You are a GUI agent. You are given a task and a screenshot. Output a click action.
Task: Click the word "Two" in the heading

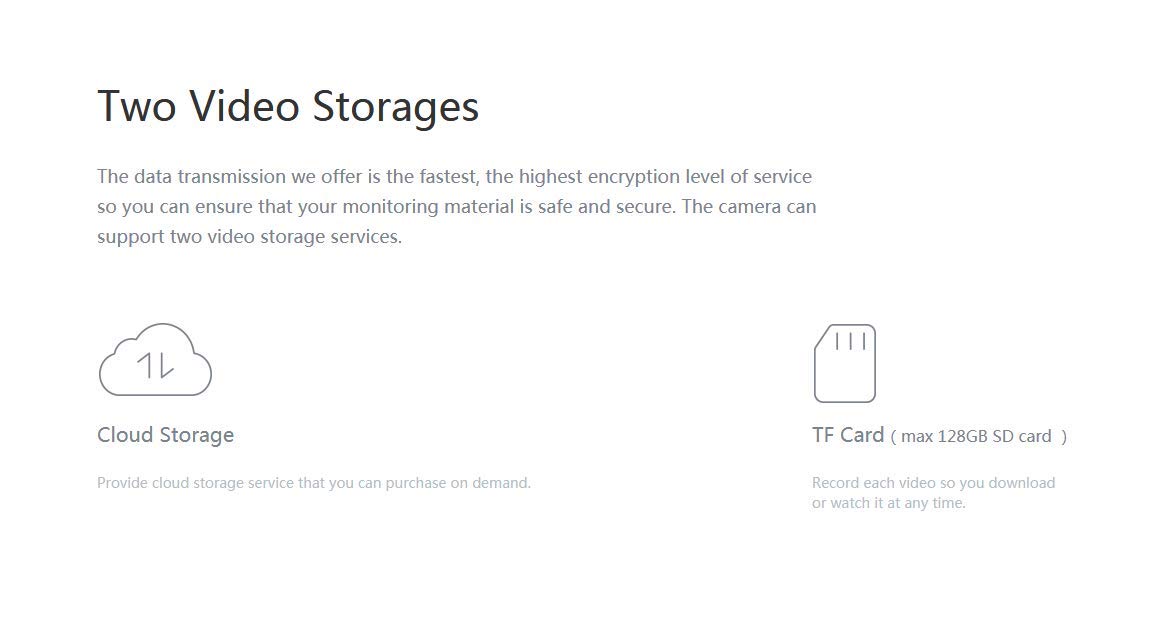pos(137,106)
